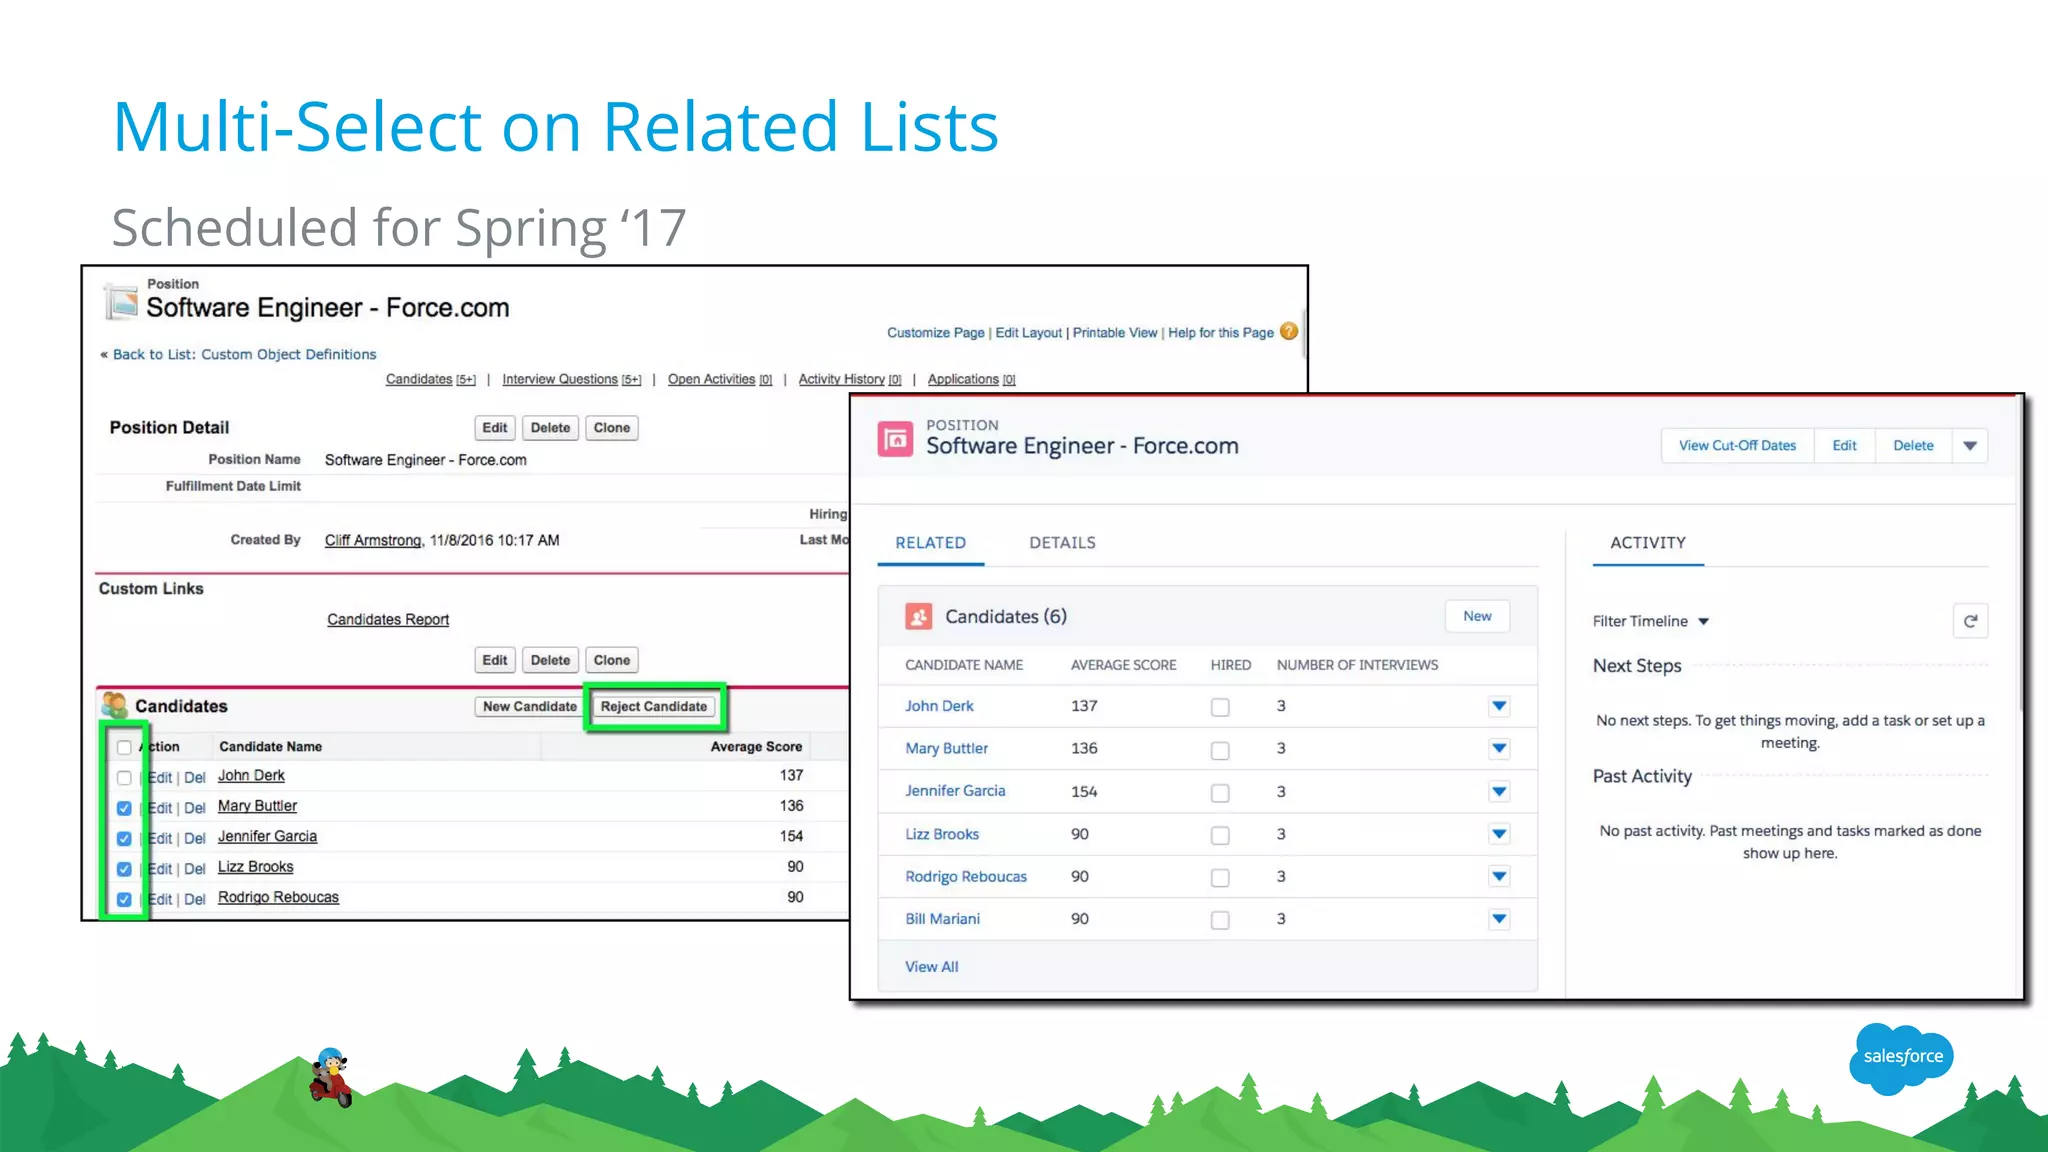
Task: Switch to the RELATED tab
Action: [x=930, y=543]
